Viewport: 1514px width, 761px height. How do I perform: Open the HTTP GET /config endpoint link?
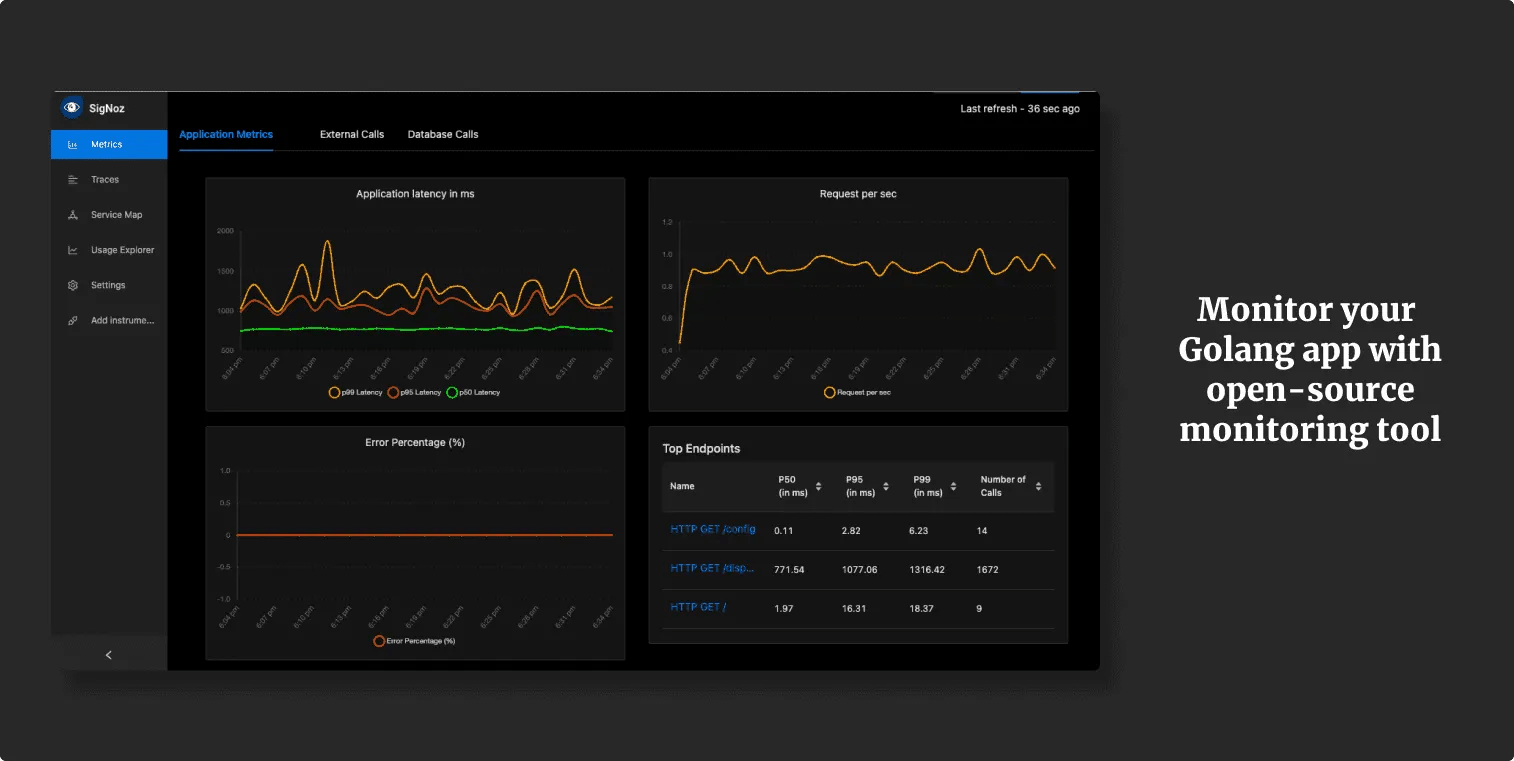pyautogui.click(x=712, y=530)
